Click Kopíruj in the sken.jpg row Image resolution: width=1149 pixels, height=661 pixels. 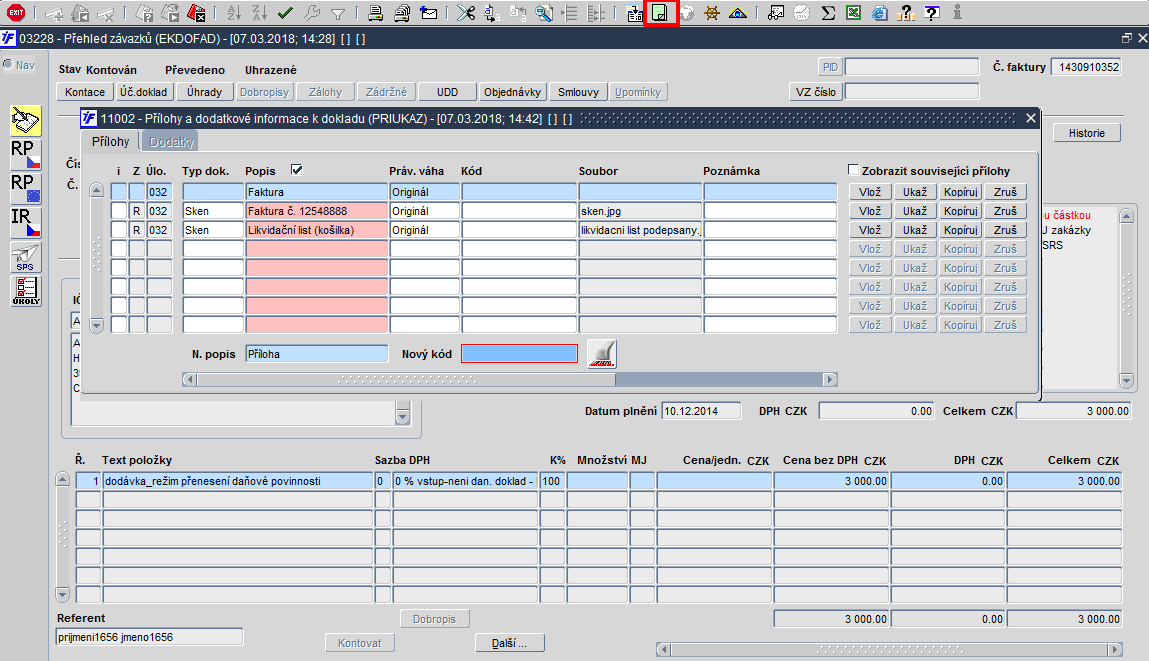point(961,211)
